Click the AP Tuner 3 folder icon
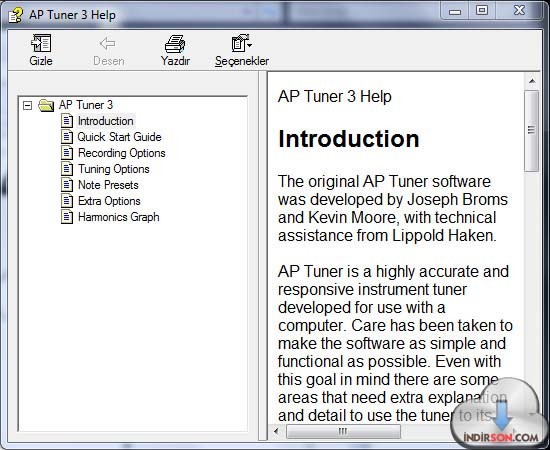Image resolution: width=550 pixels, height=450 pixels. click(x=46, y=105)
